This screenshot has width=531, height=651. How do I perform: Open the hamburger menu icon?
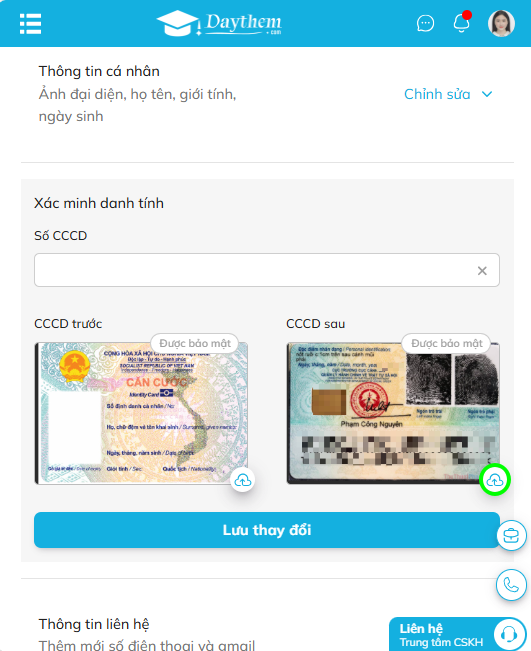30,24
